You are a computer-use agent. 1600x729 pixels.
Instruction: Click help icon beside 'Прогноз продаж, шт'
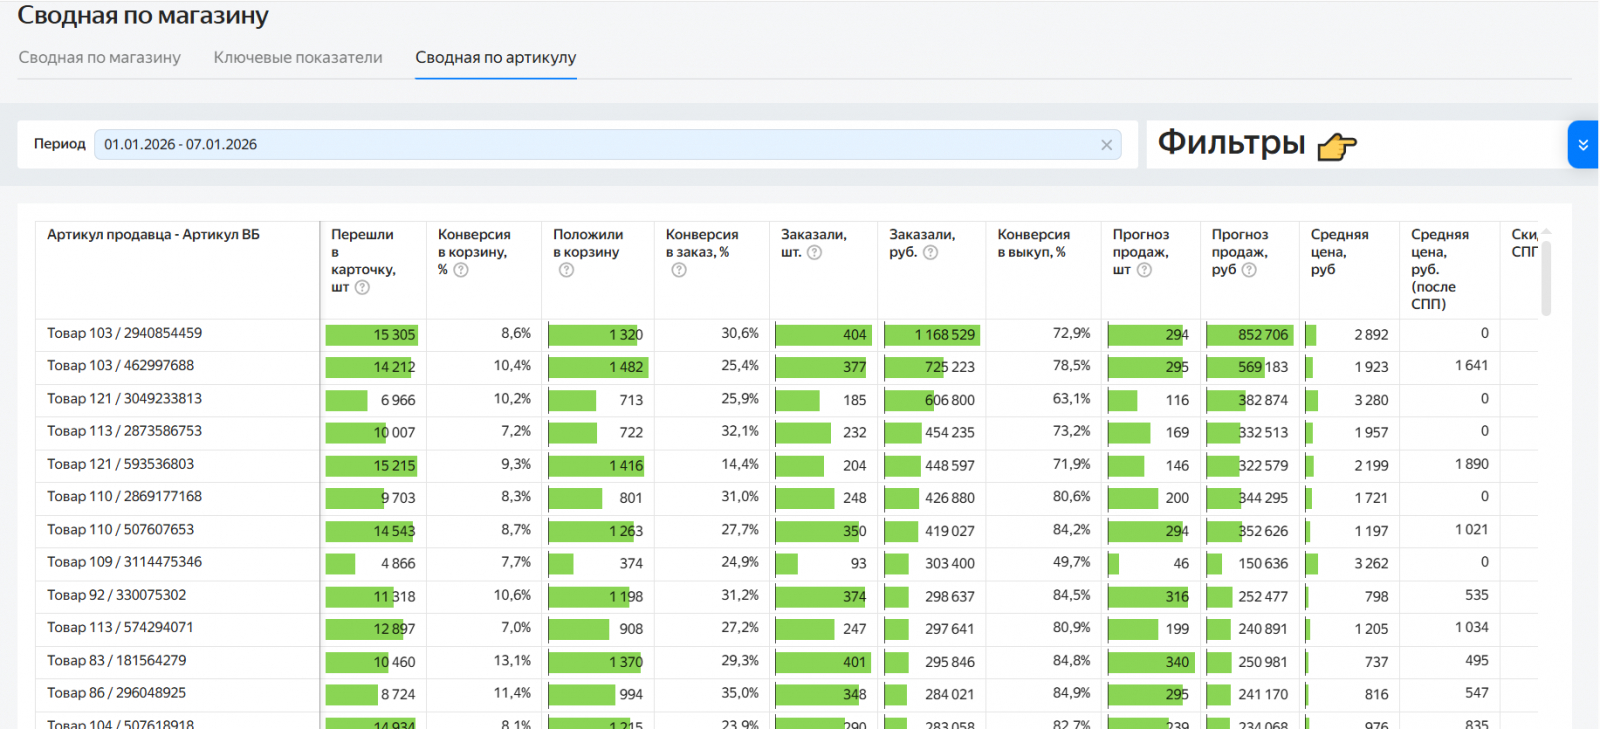(1144, 270)
